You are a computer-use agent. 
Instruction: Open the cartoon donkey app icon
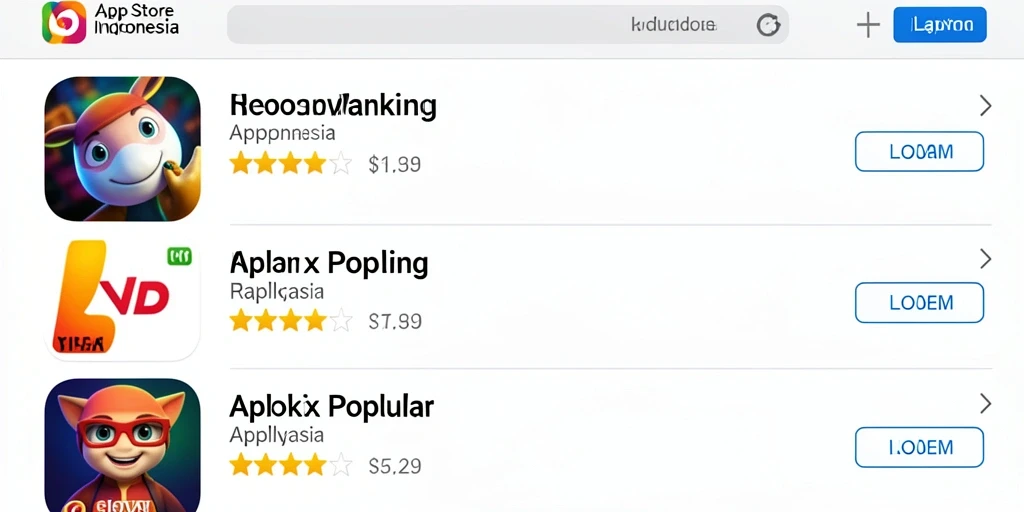click(122, 149)
